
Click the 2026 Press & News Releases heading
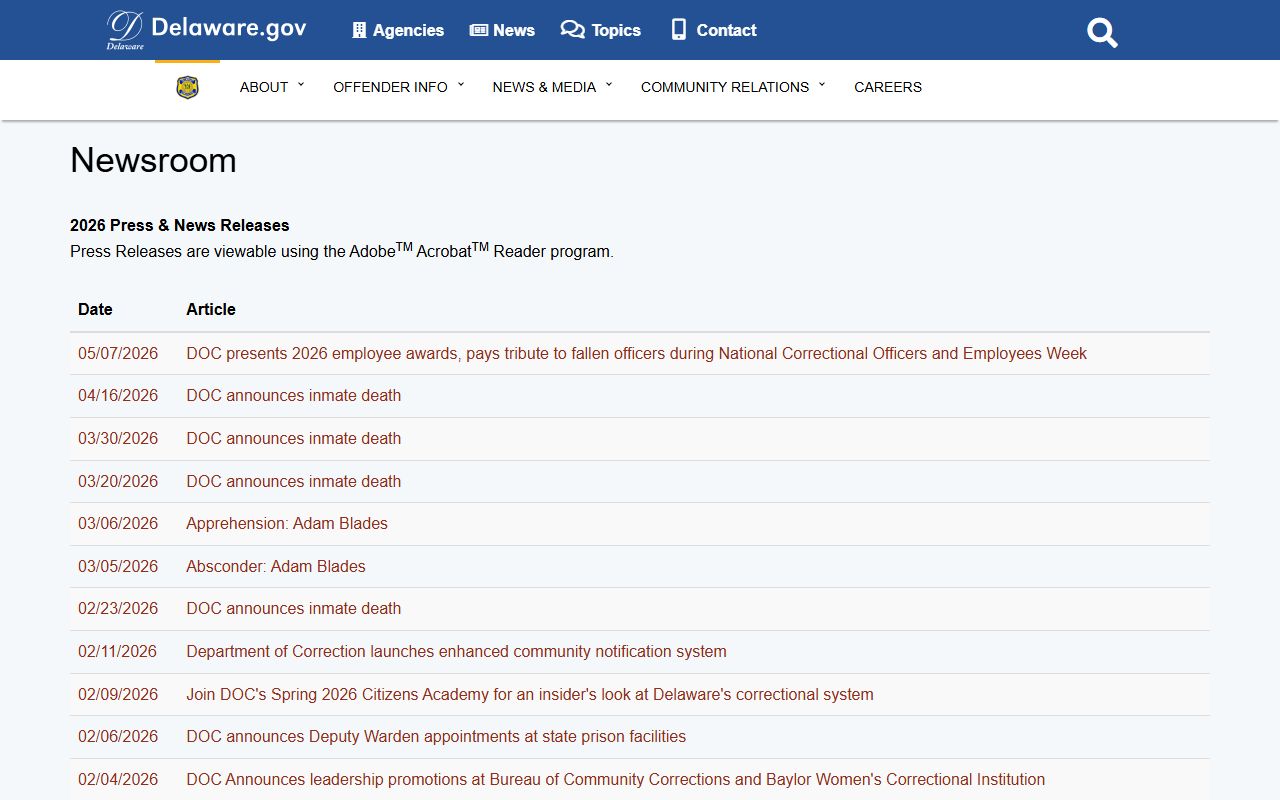tap(180, 226)
